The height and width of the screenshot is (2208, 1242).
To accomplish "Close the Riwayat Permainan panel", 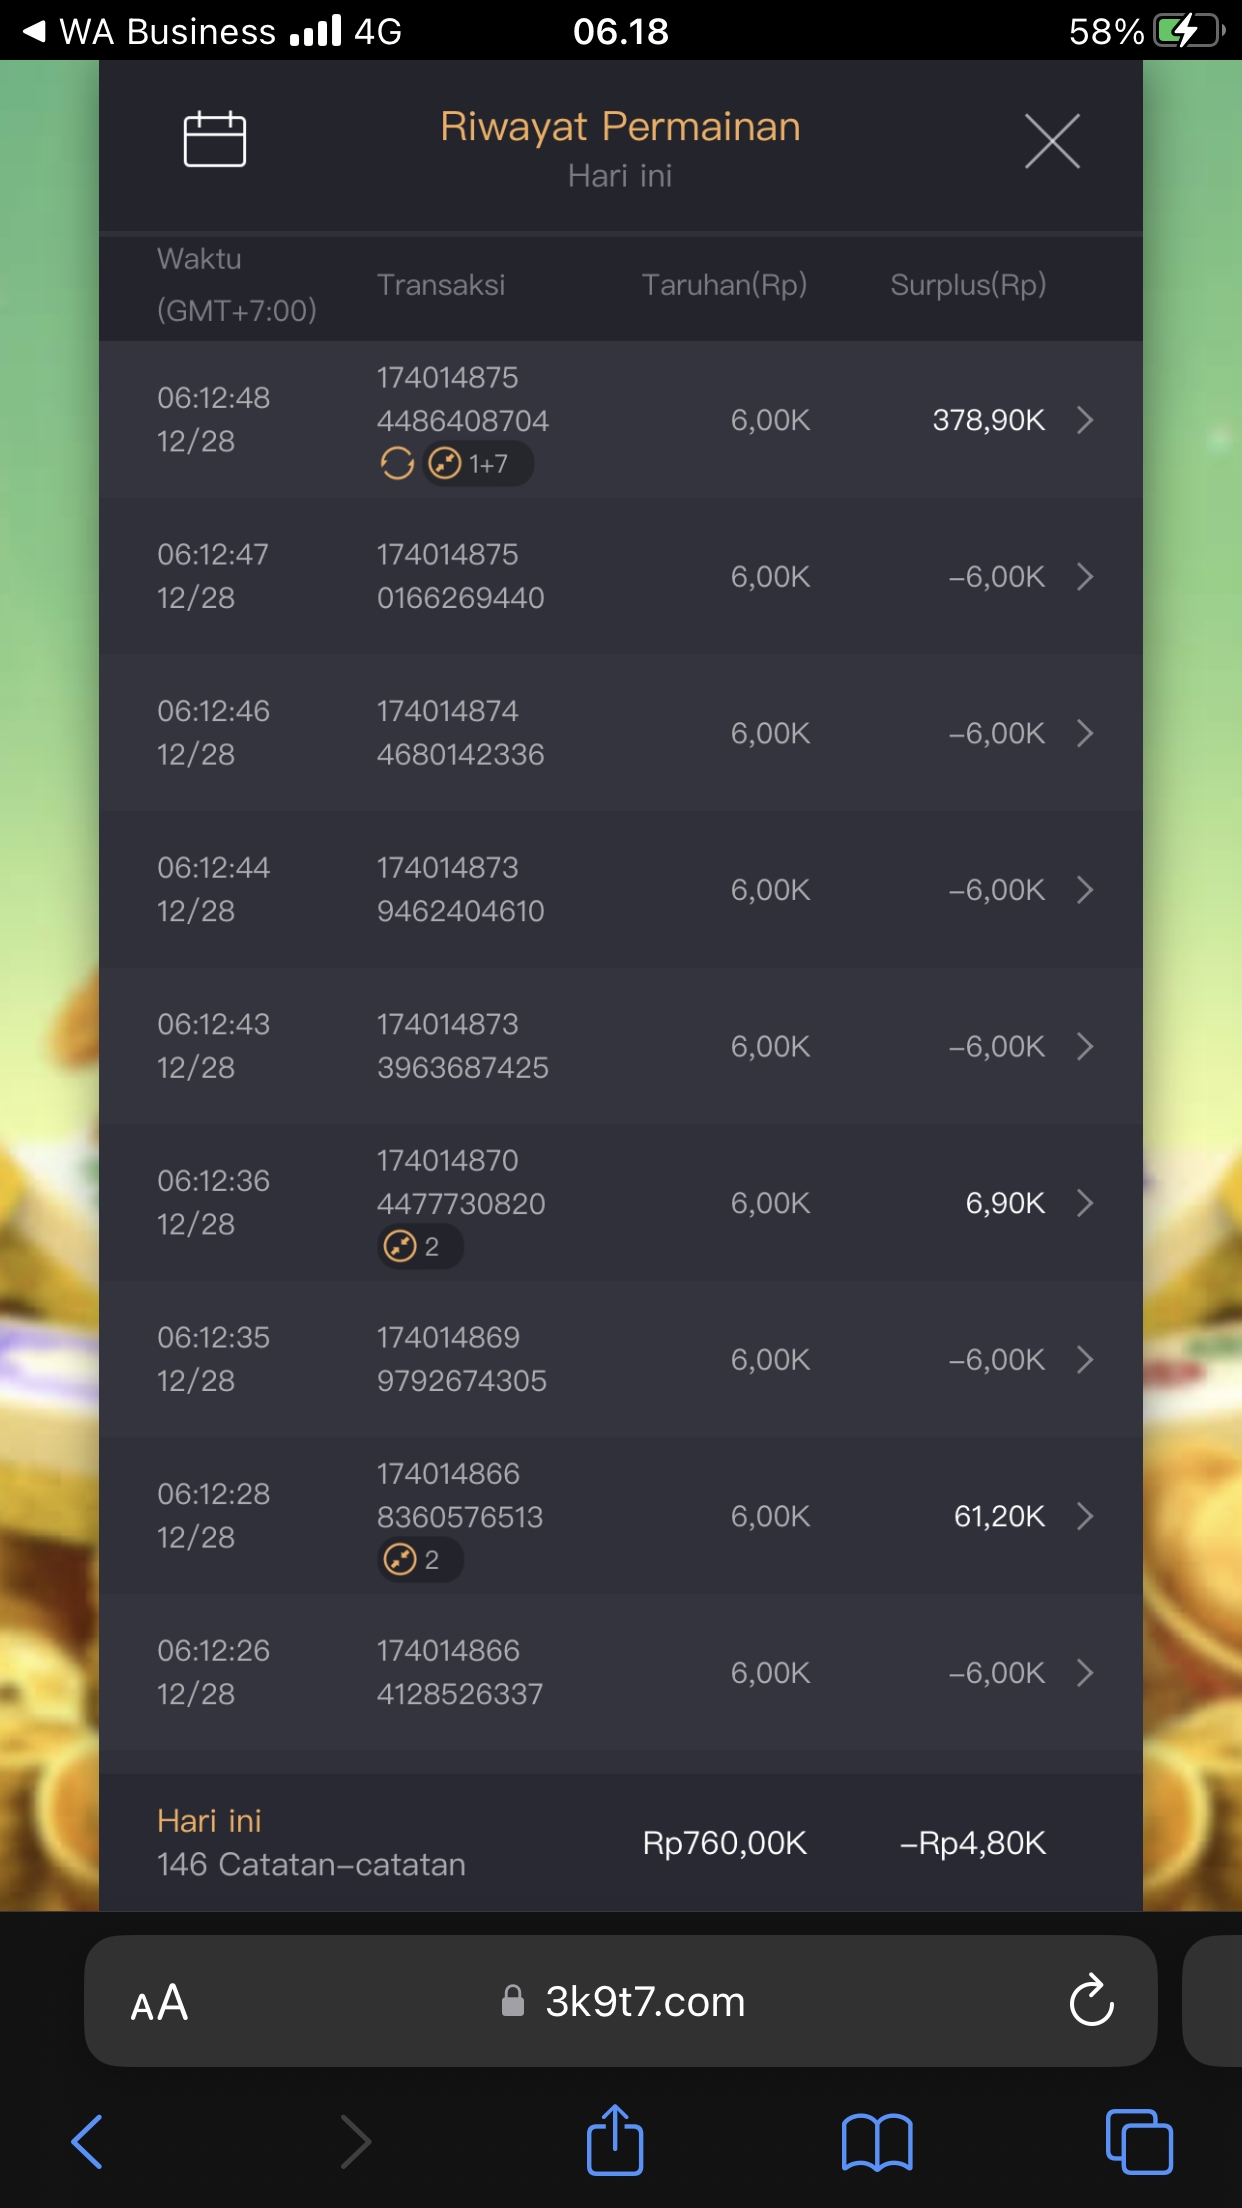I will 1051,141.
